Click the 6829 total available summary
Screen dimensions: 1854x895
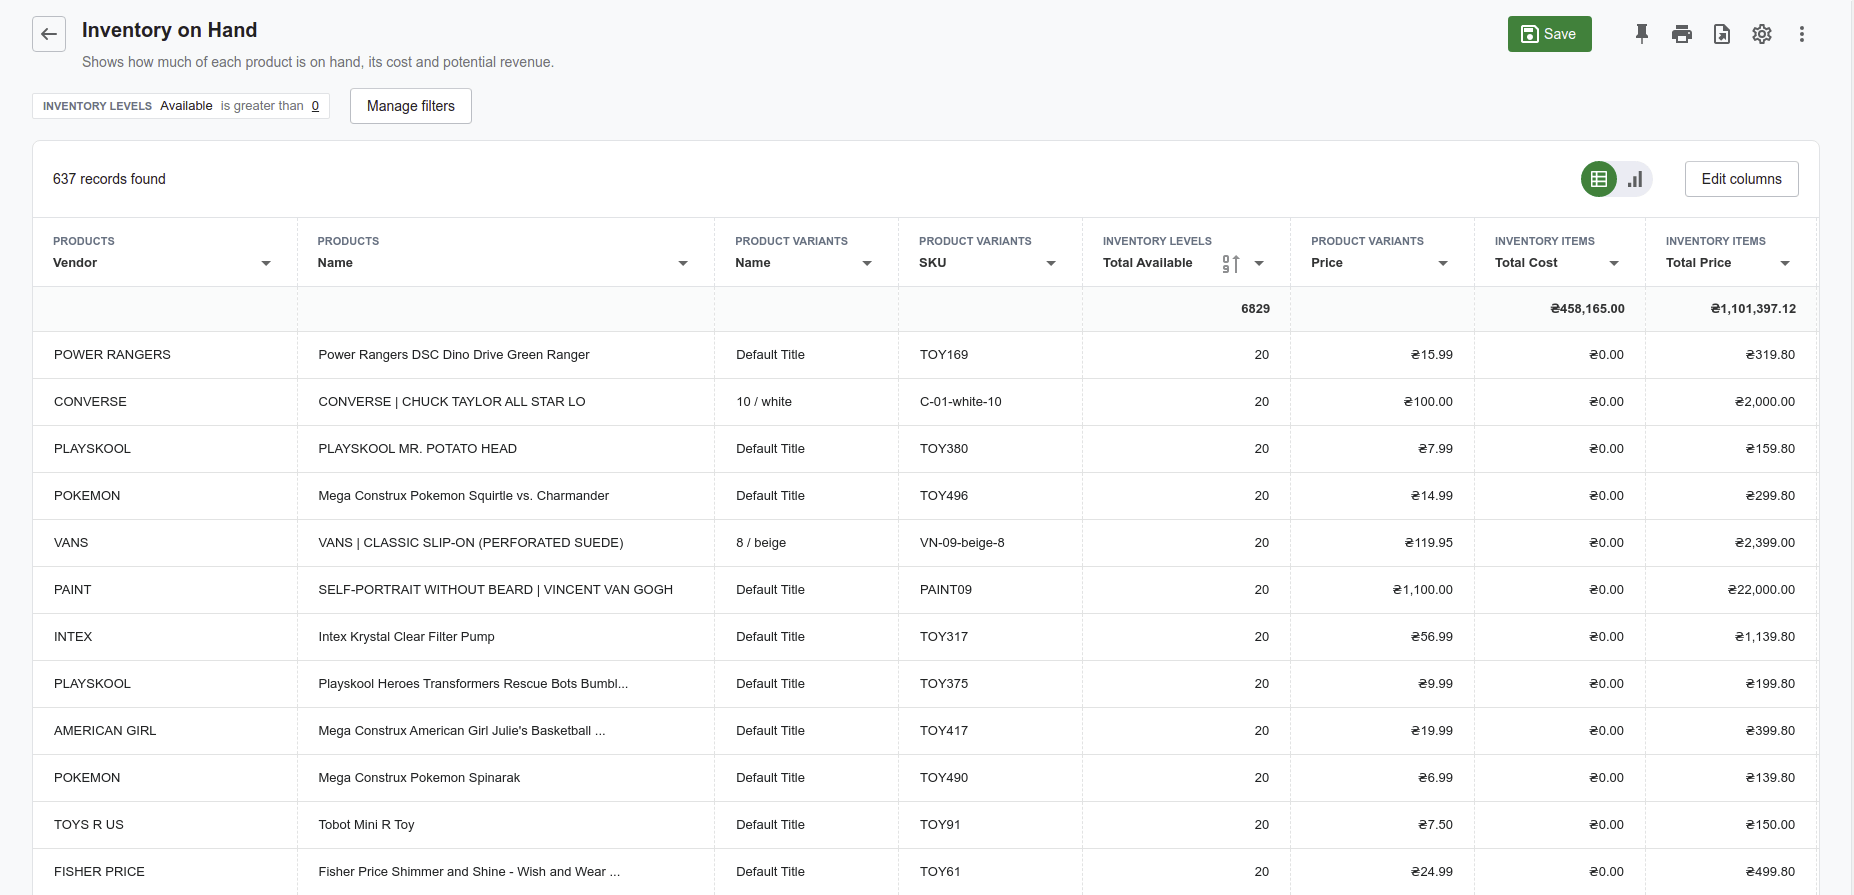pos(1256,309)
